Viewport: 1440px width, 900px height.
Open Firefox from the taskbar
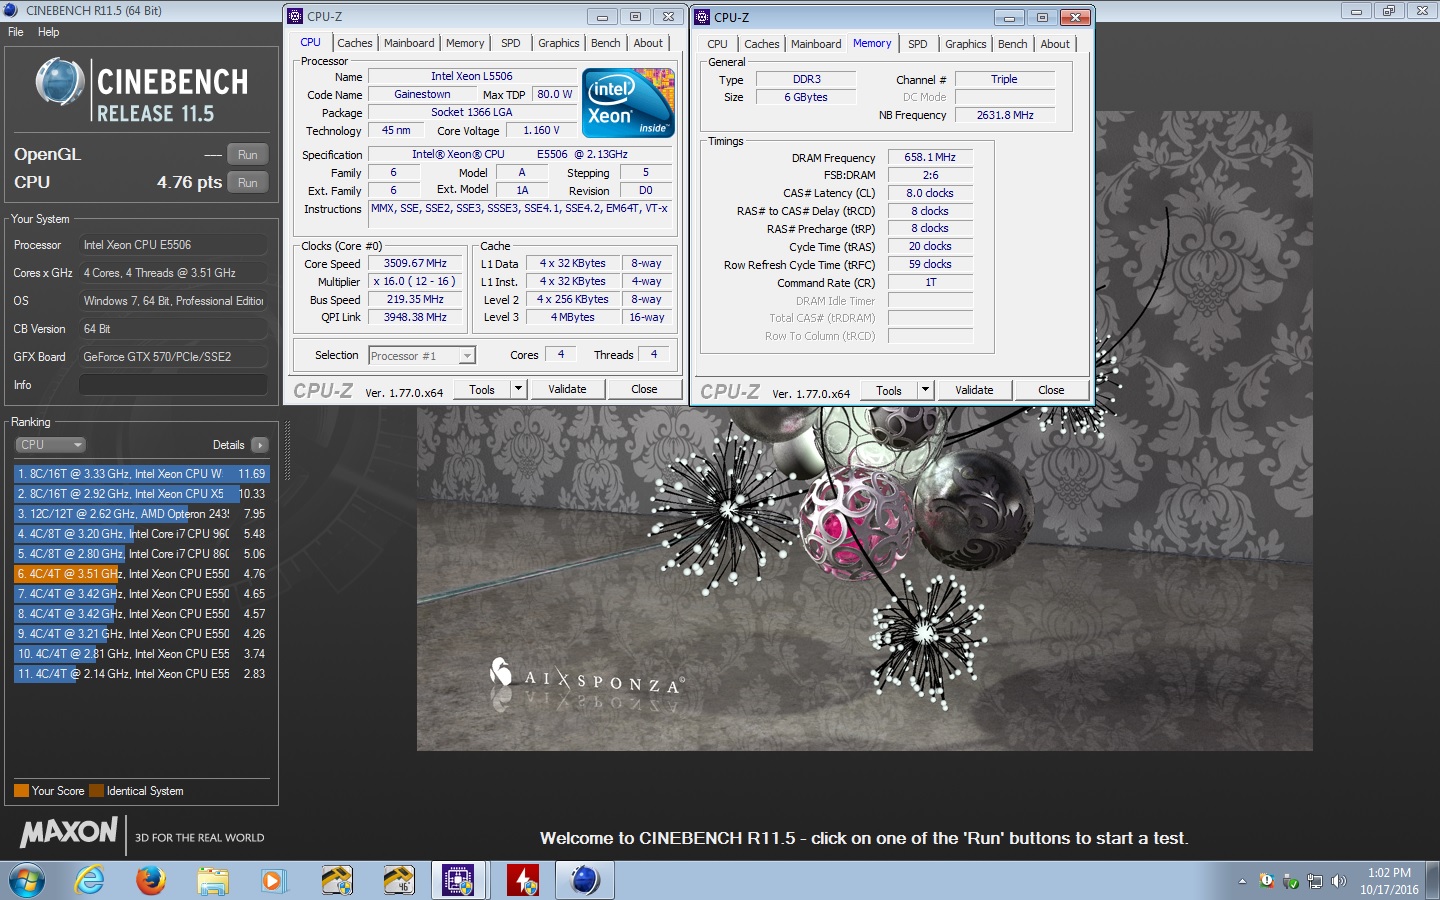click(x=151, y=880)
